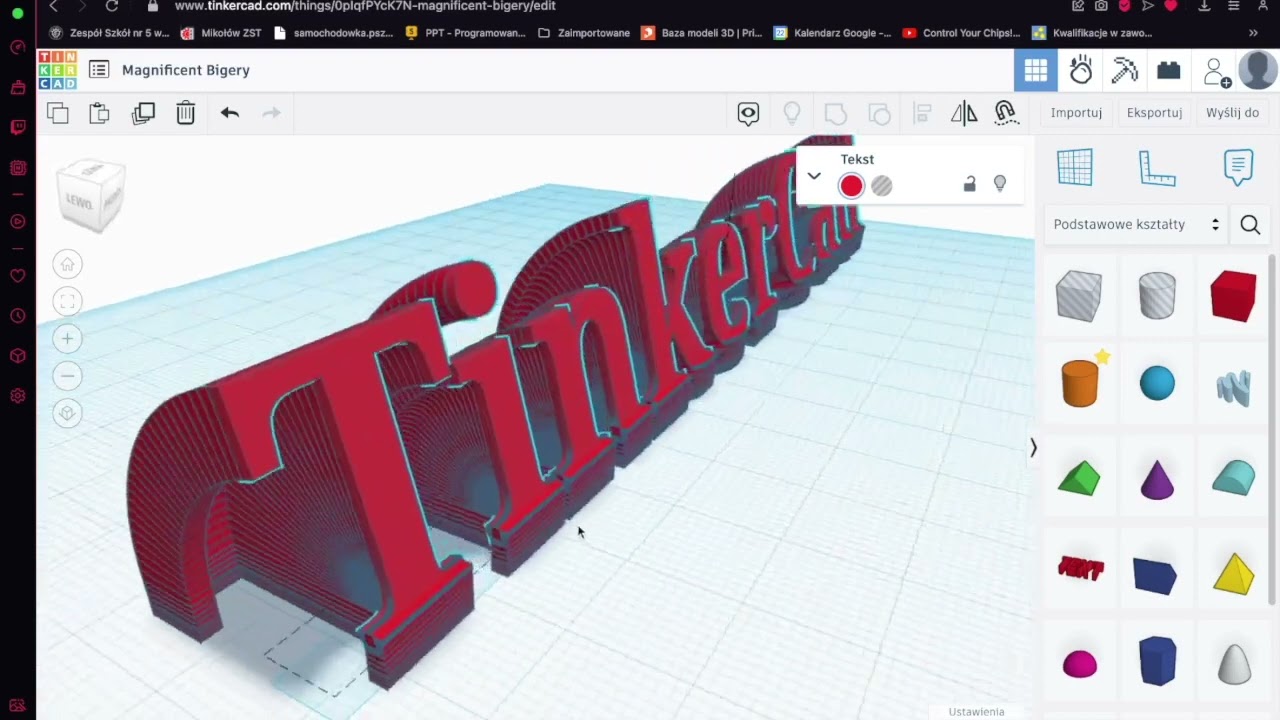The image size is (1280, 720).
Task: Collapse the Tekst shape panel chevron
Action: tap(814, 176)
